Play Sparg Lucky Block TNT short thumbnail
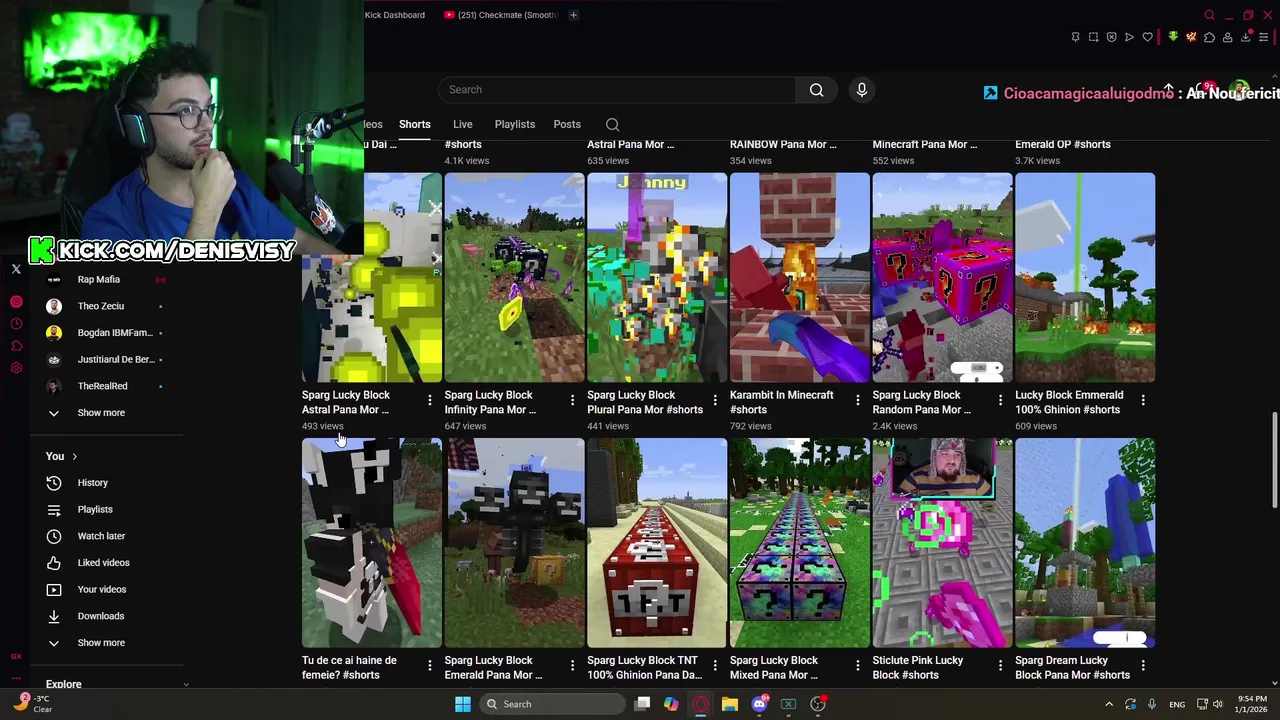 coord(657,543)
